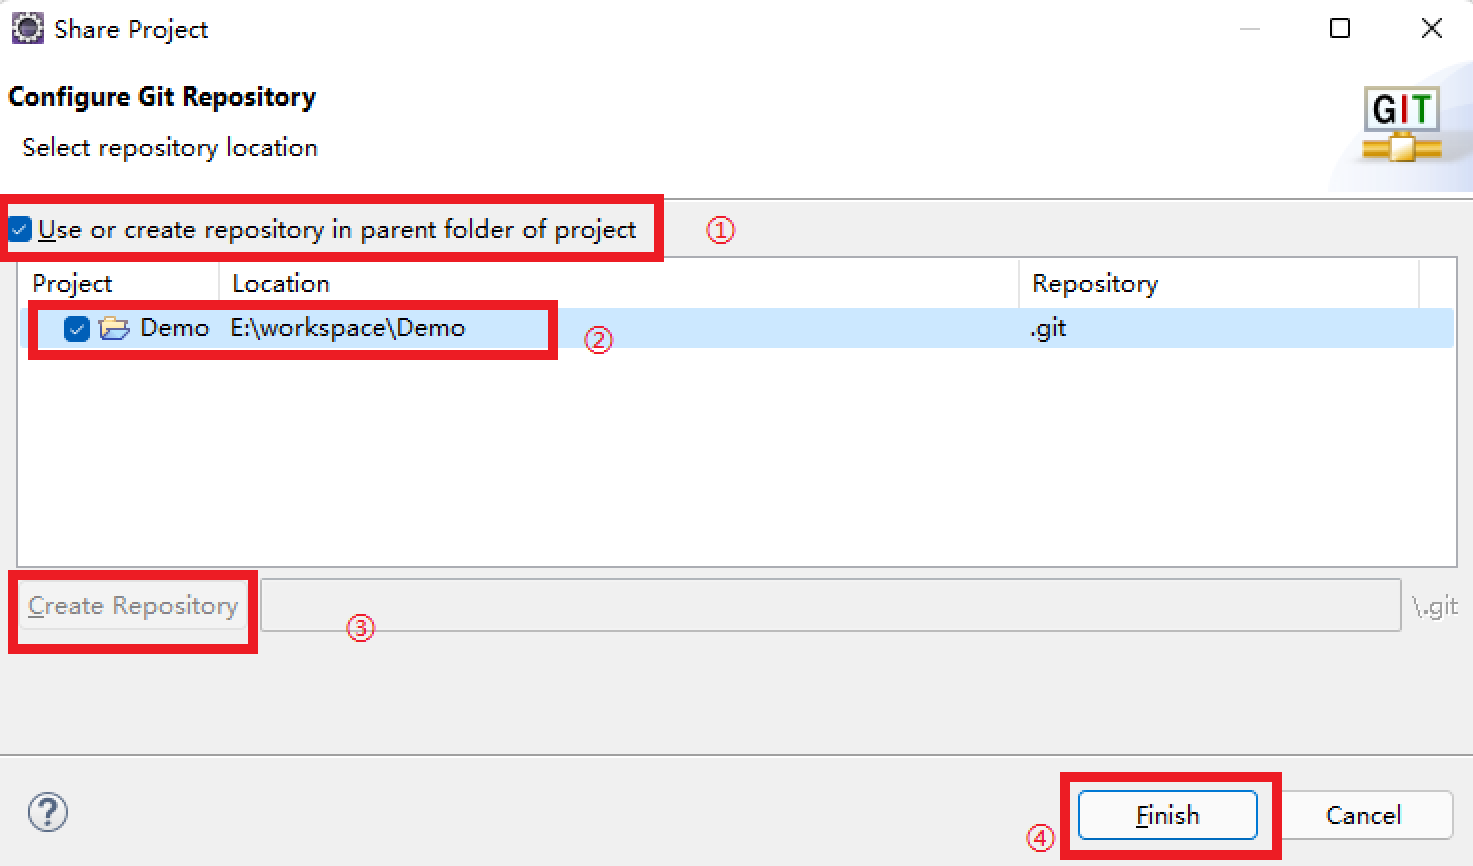Click the Eclipse icon in title bar
This screenshot has width=1473, height=866.
27,29
